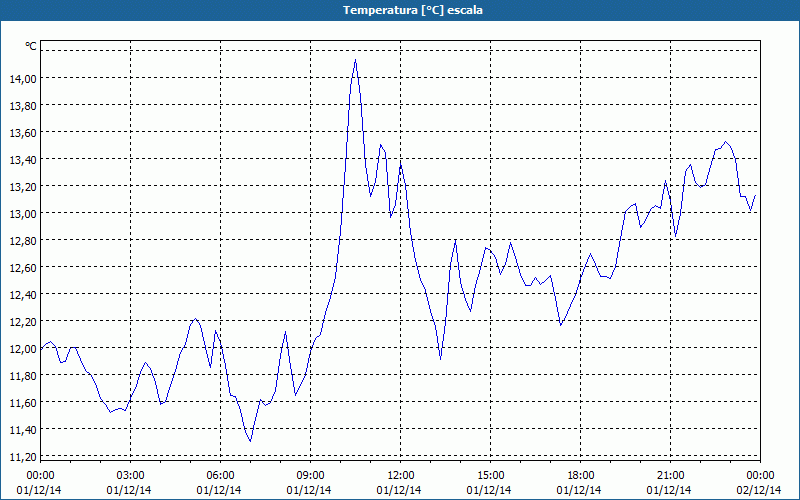
Task: Select the 12:00 time axis label
Action: [401, 476]
